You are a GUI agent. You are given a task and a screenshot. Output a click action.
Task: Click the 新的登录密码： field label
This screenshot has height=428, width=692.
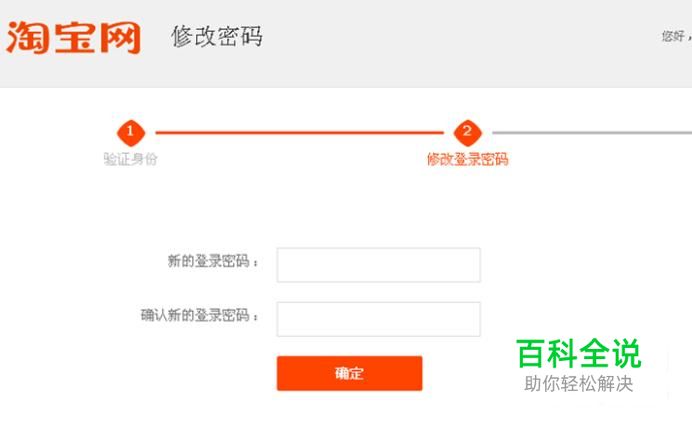tap(213, 262)
